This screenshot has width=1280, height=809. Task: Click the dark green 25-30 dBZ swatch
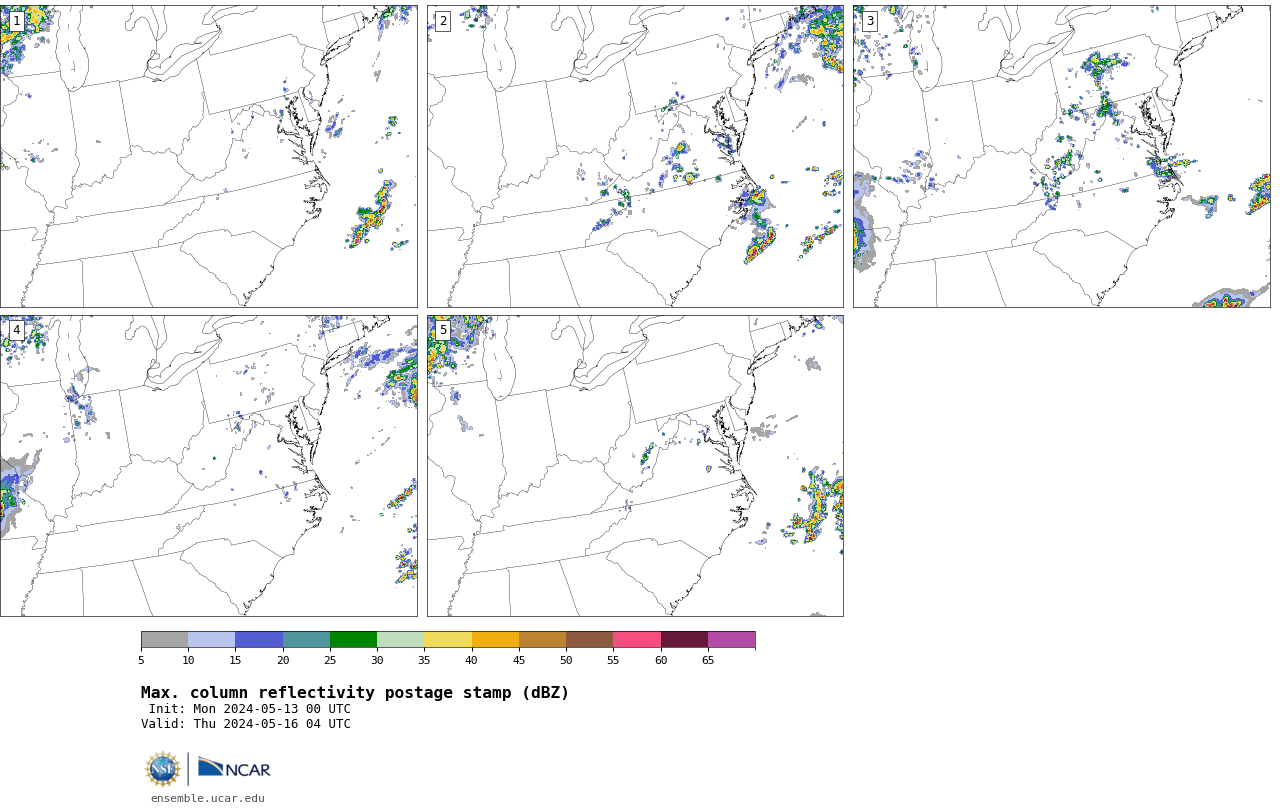(x=353, y=640)
